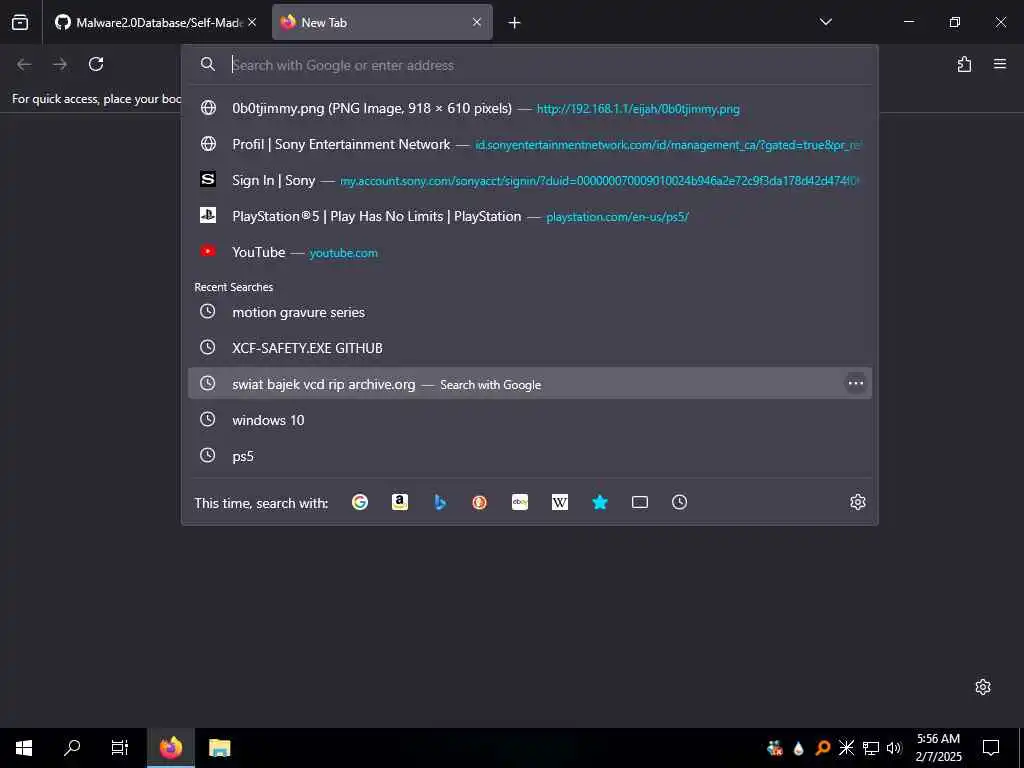
Task: Select recent search windows 10
Action: [530, 420]
